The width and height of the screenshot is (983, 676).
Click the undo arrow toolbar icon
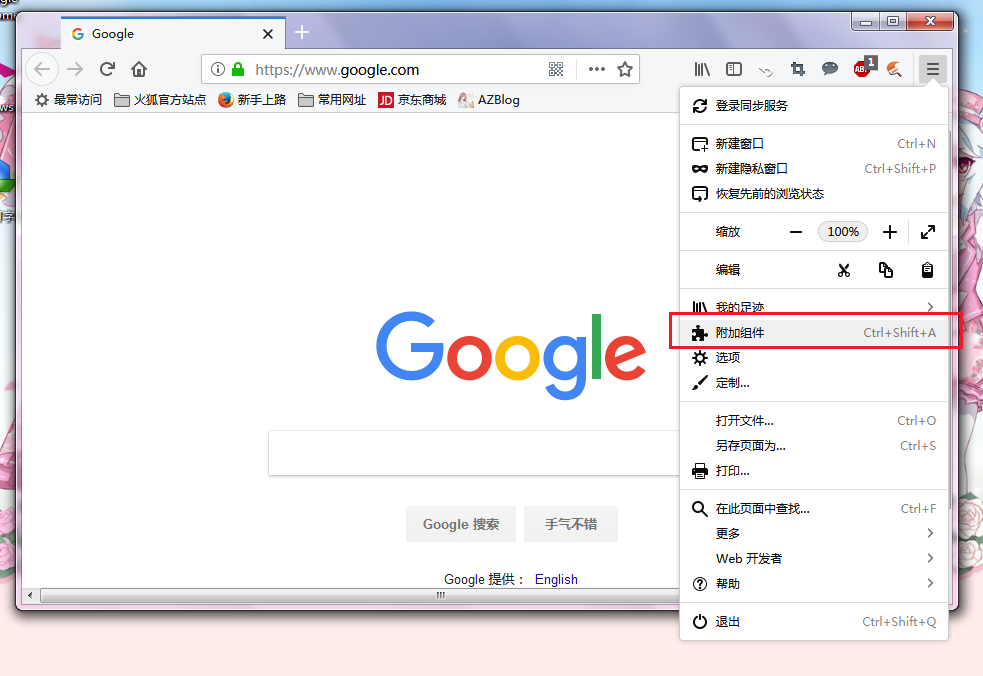[x=765, y=70]
